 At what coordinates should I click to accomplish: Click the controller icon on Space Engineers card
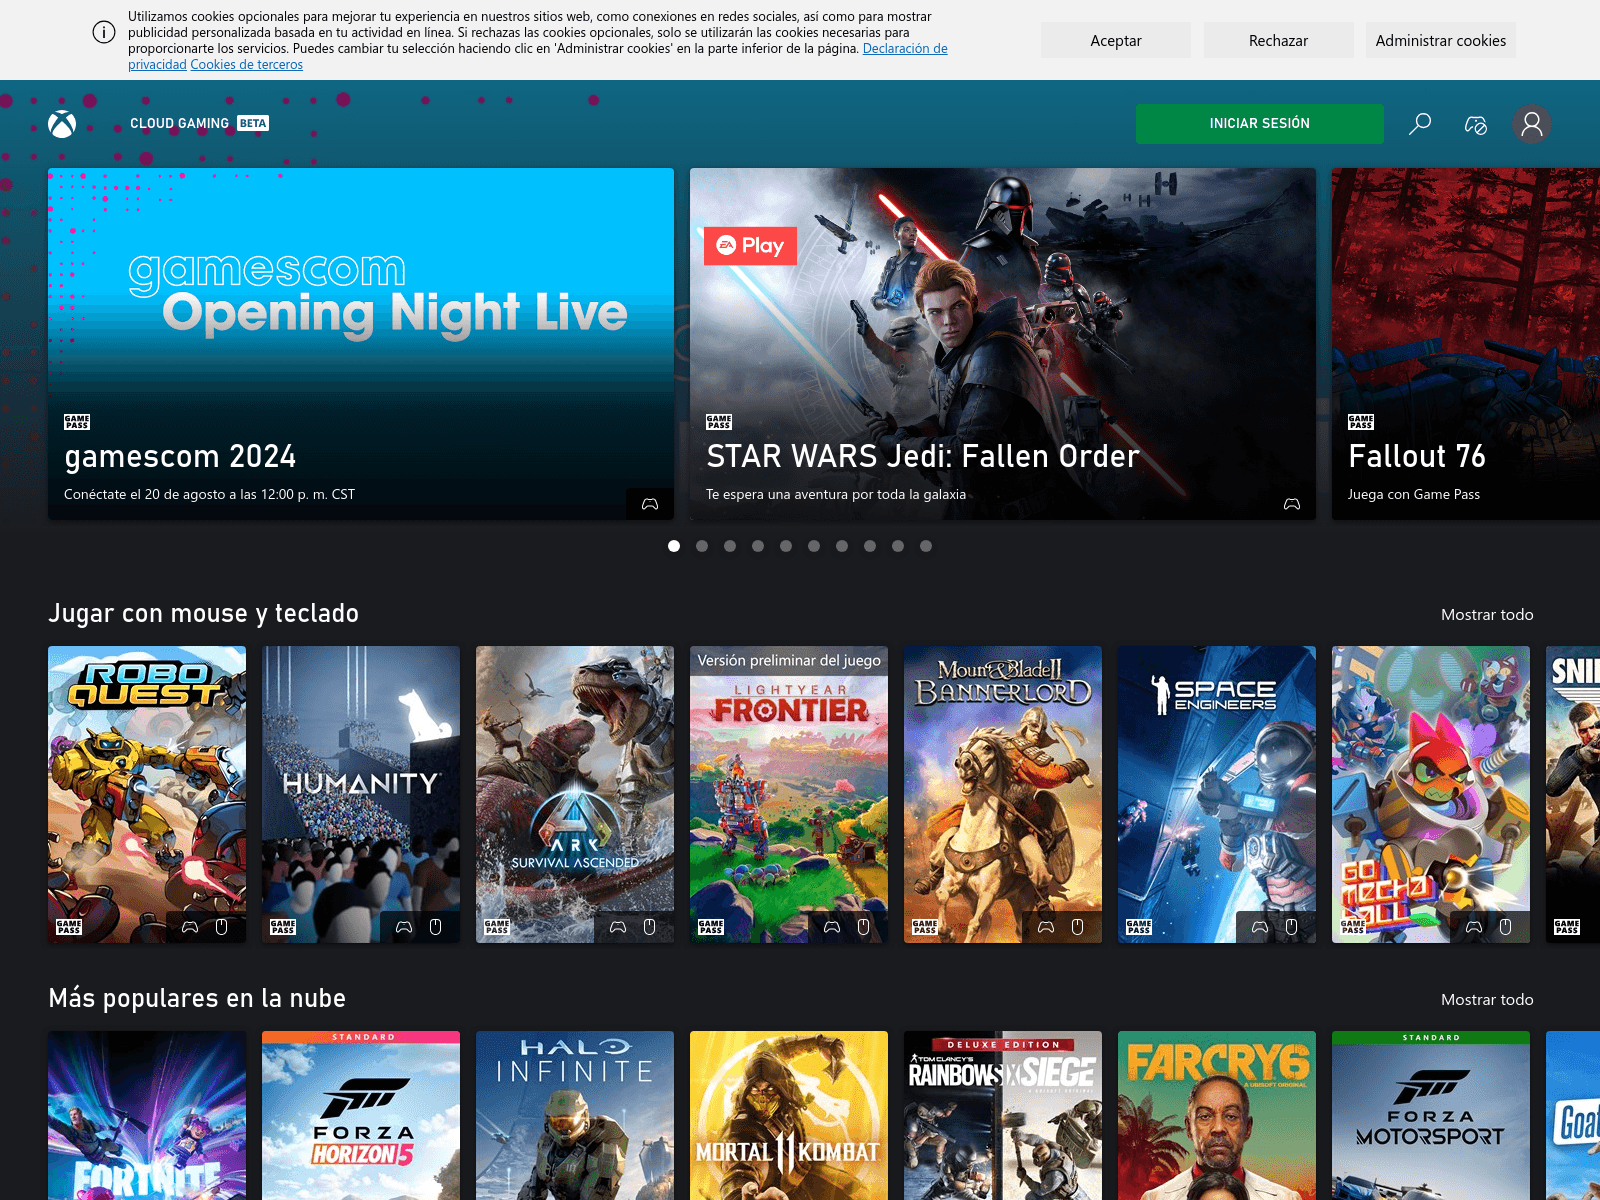(1260, 927)
